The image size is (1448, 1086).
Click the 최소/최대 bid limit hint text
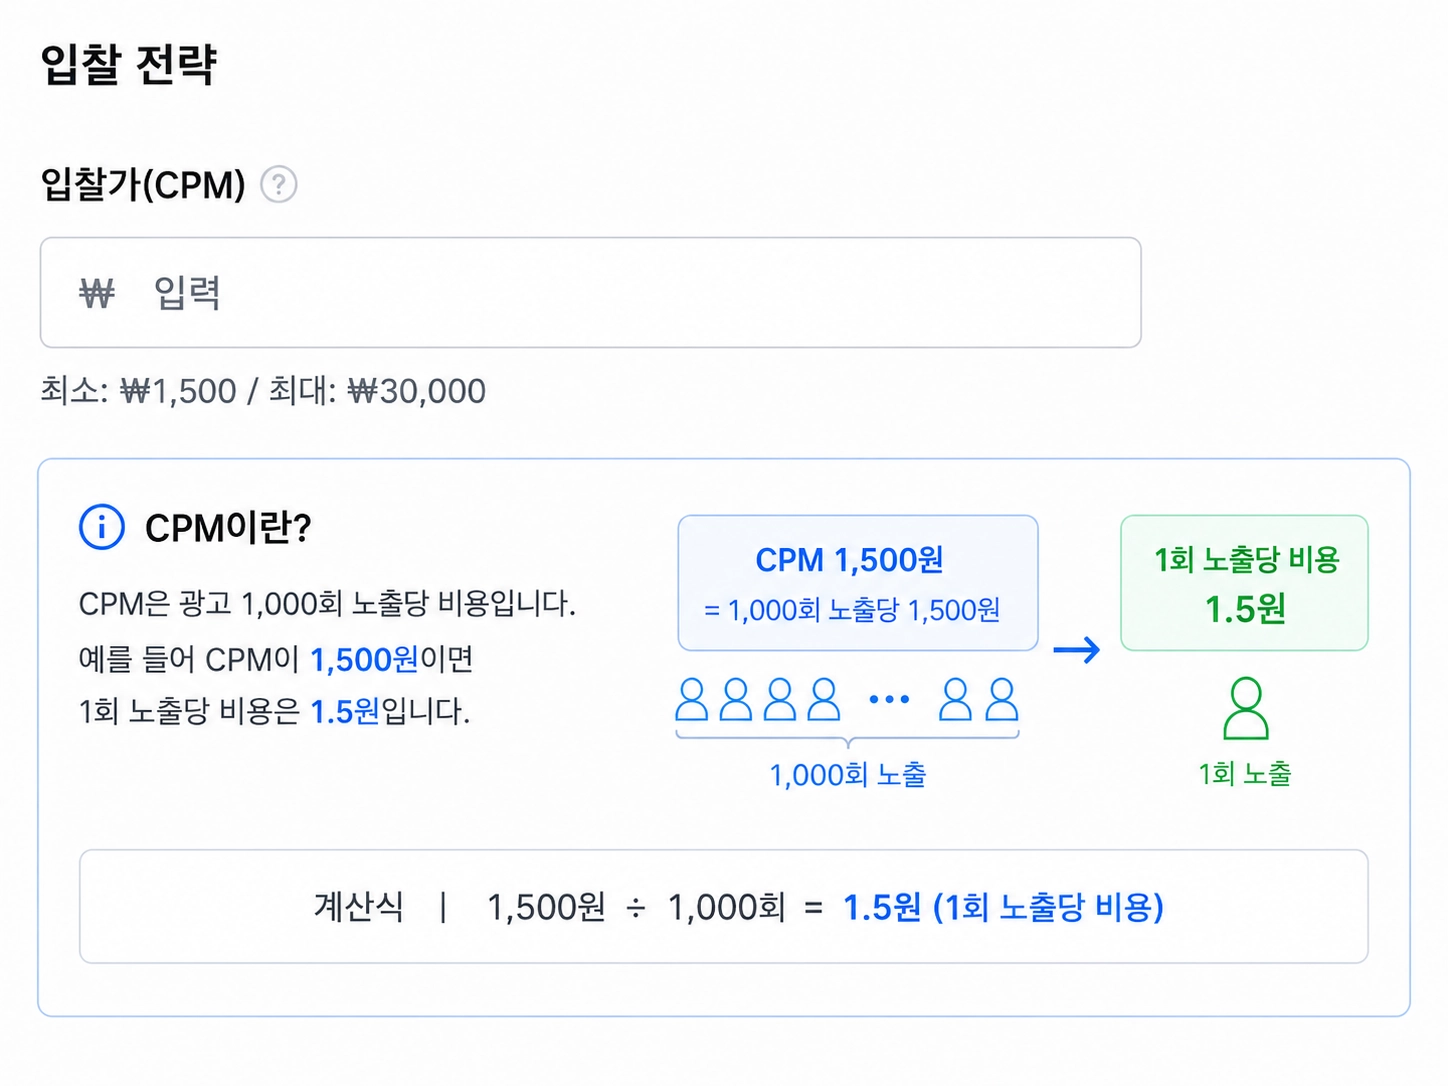click(x=263, y=391)
